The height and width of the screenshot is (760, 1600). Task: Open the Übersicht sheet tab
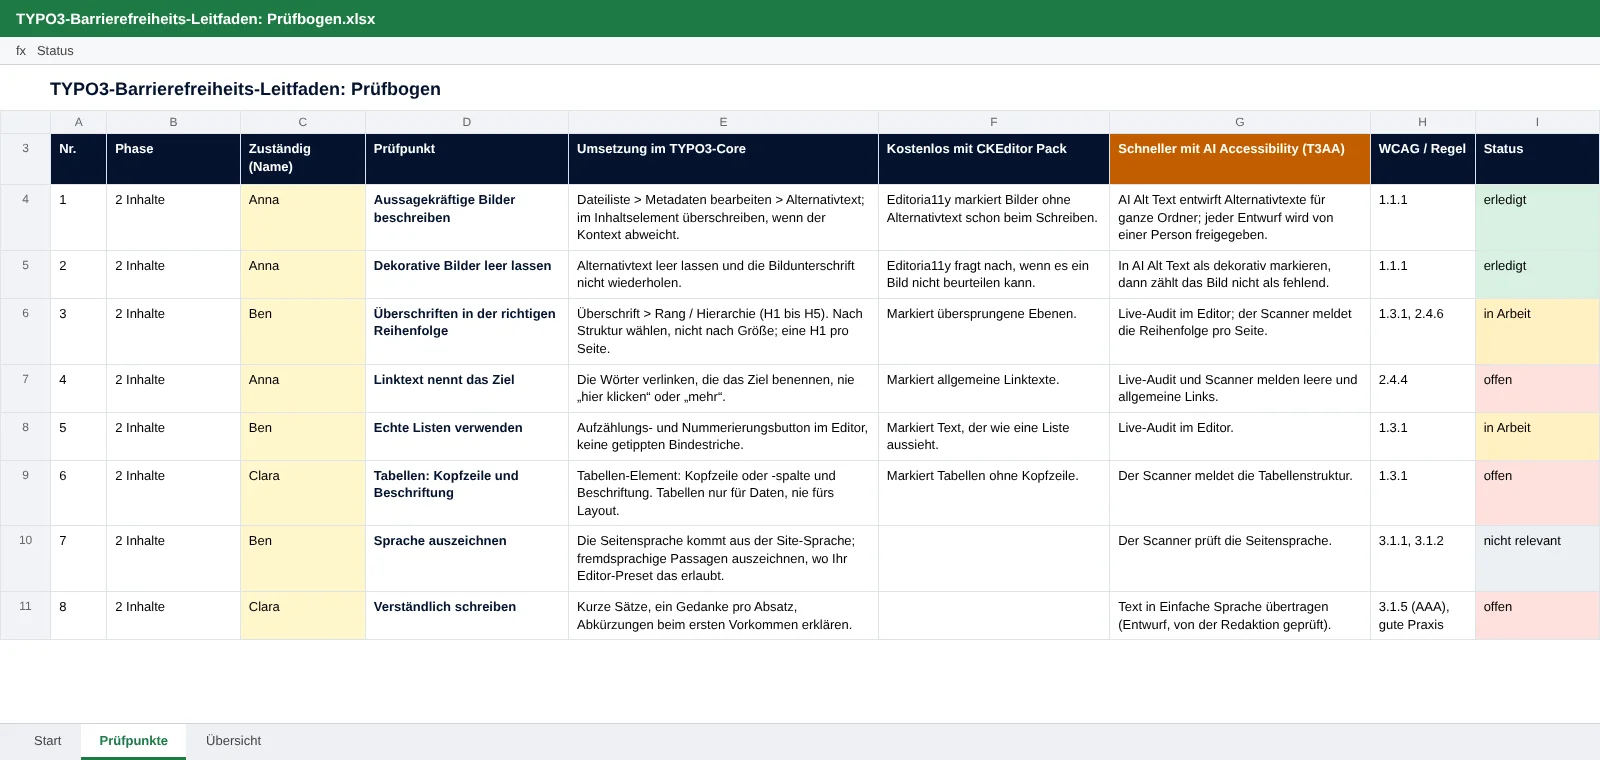[x=233, y=741]
